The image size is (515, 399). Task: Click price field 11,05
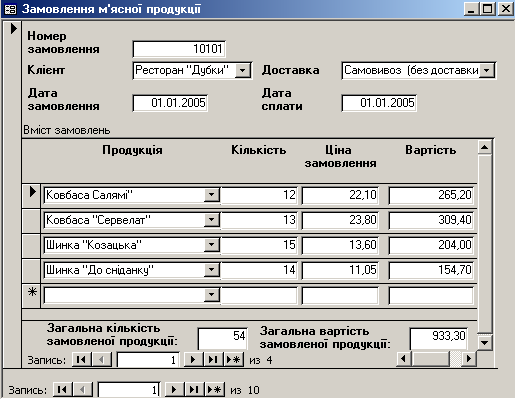(340, 270)
